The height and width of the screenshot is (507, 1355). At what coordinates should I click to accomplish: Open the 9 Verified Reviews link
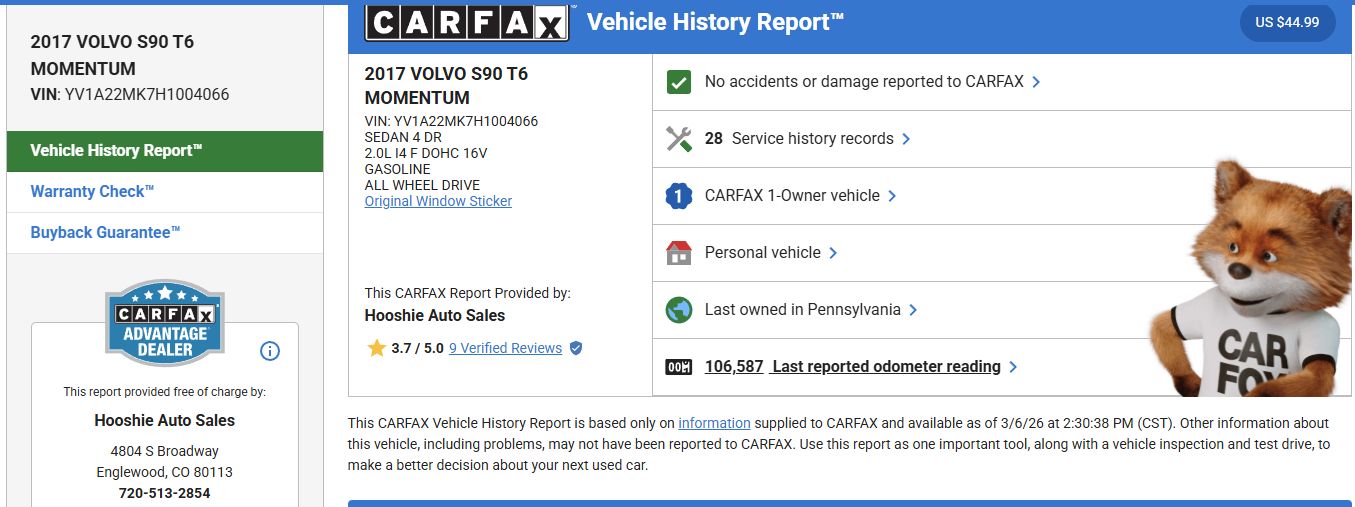(505, 348)
